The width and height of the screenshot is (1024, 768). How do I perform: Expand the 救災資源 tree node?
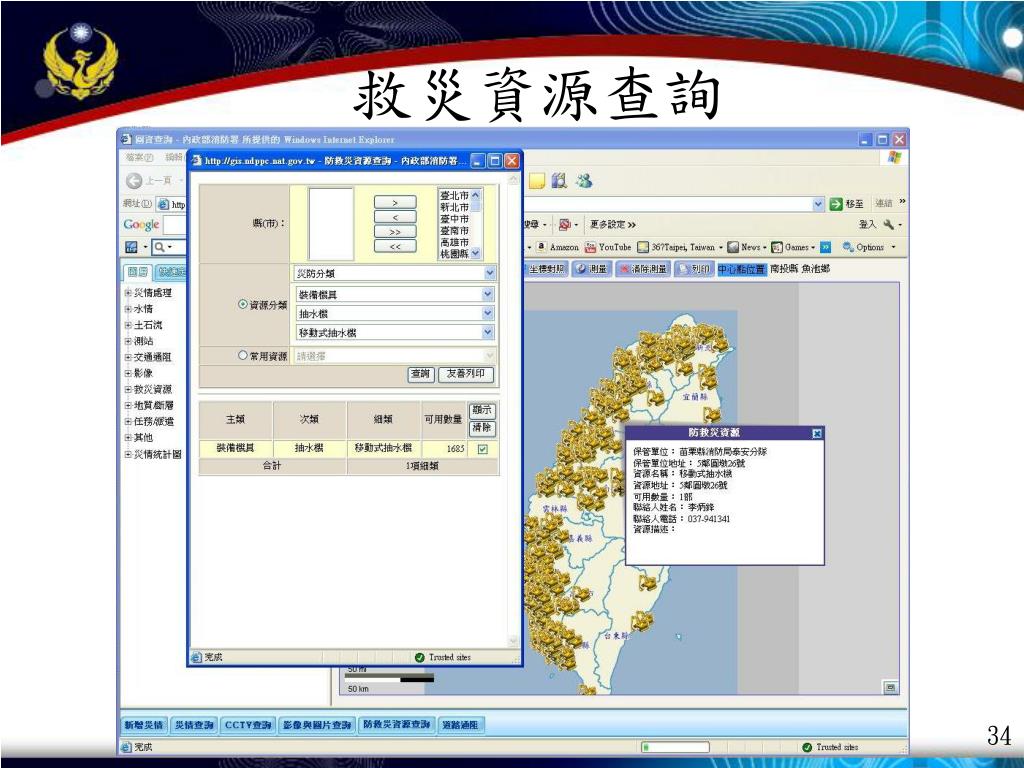pyautogui.click(x=128, y=389)
